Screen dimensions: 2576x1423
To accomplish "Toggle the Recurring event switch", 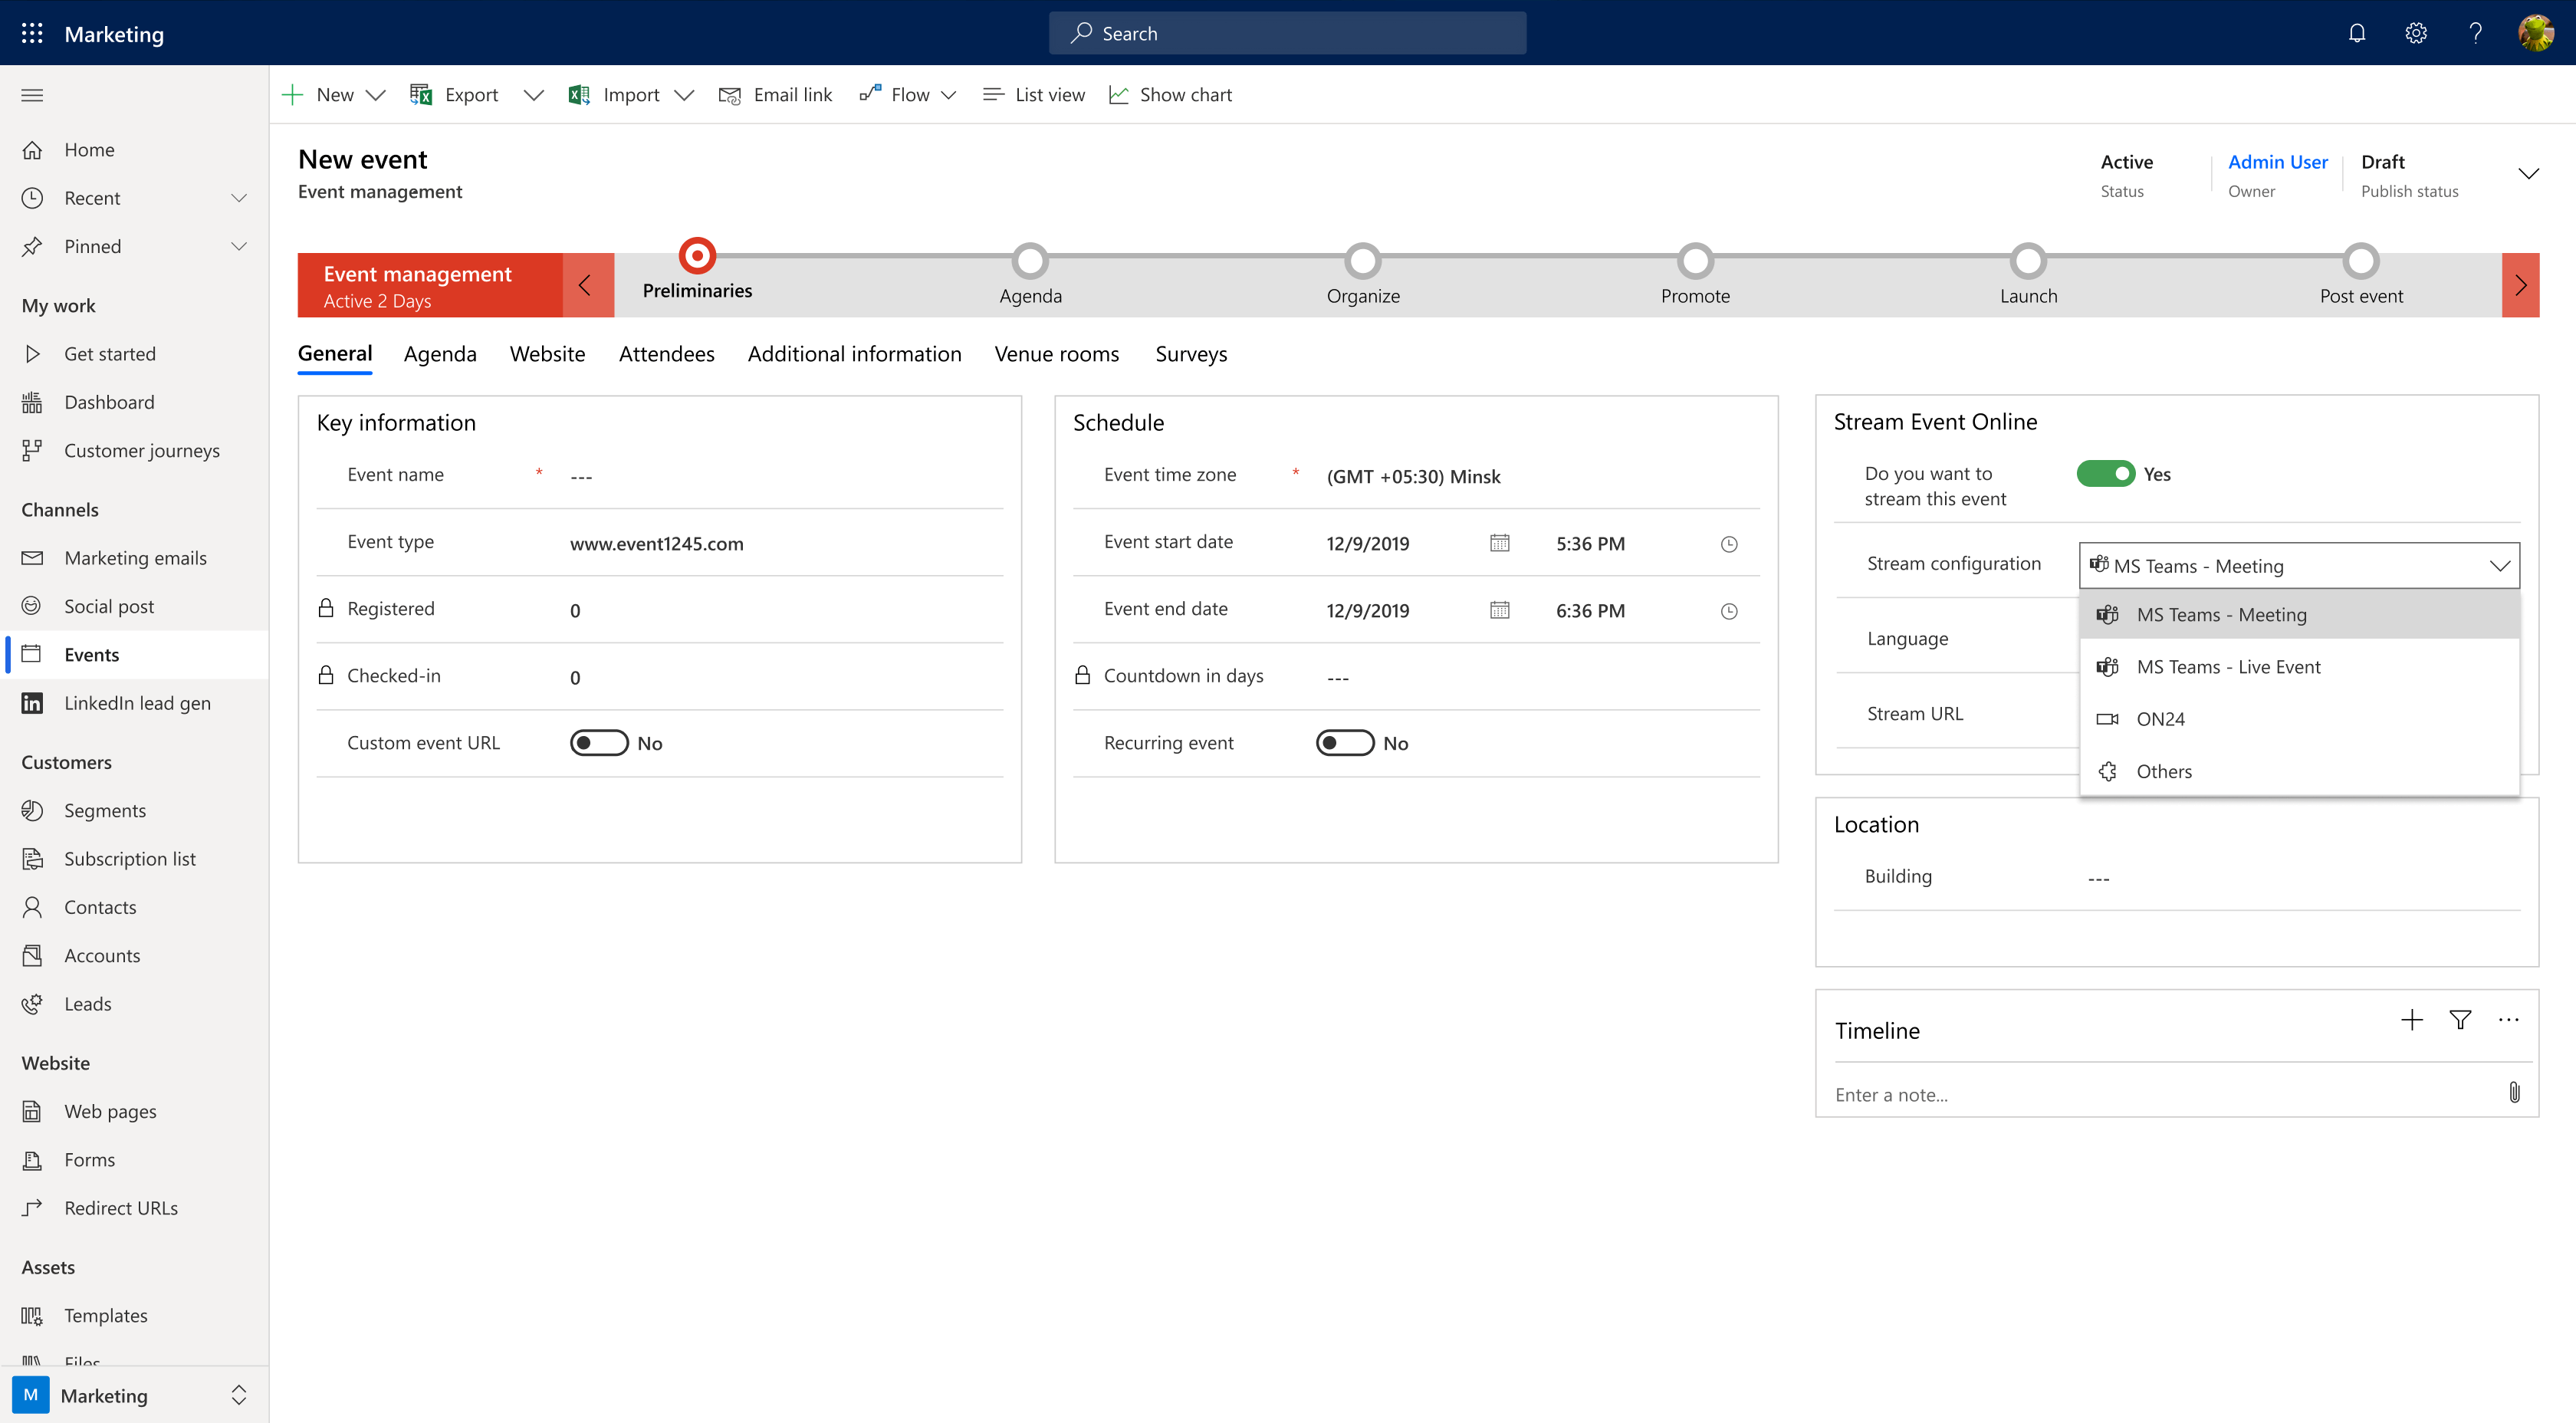I will 1345,741.
